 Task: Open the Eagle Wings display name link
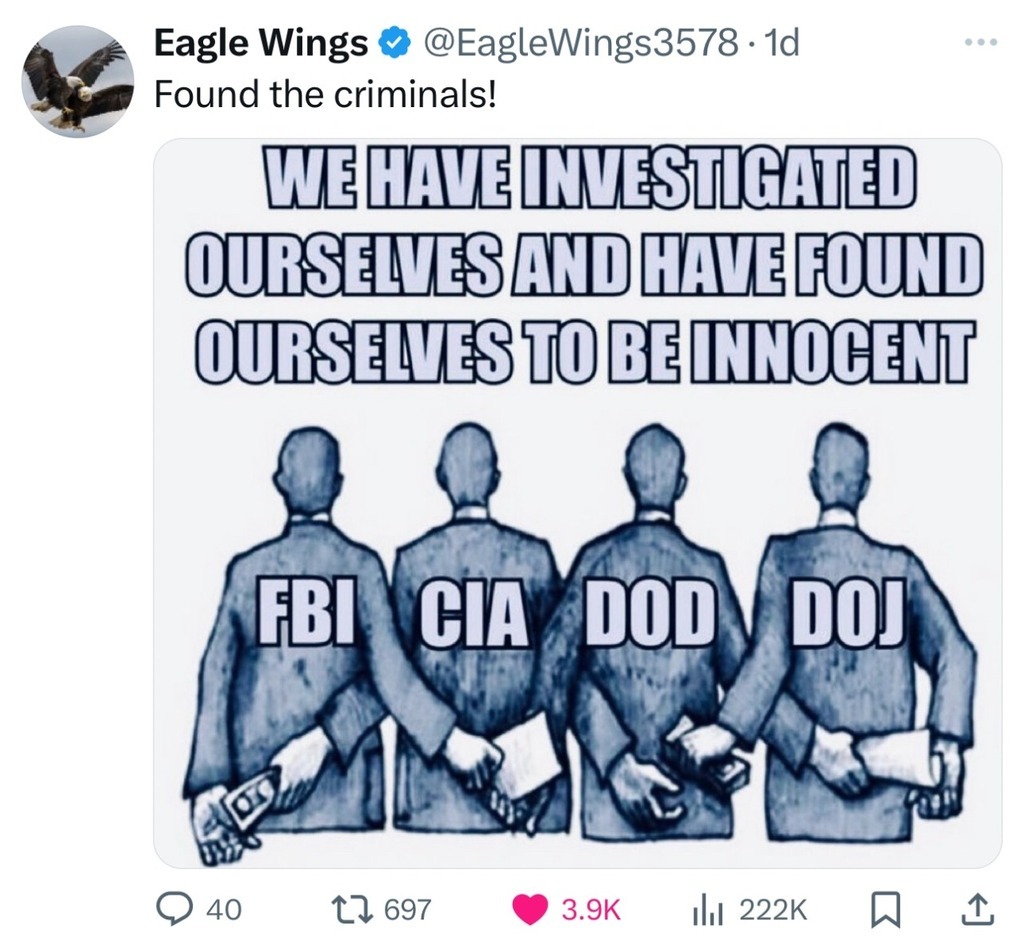pos(261,44)
